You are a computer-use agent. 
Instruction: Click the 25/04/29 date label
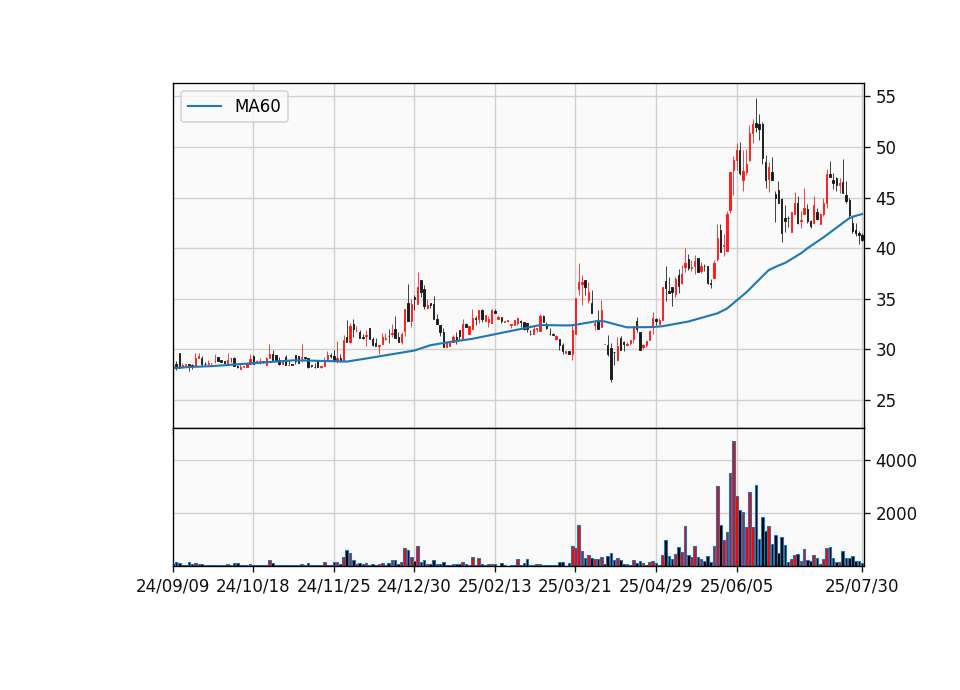pos(656,586)
